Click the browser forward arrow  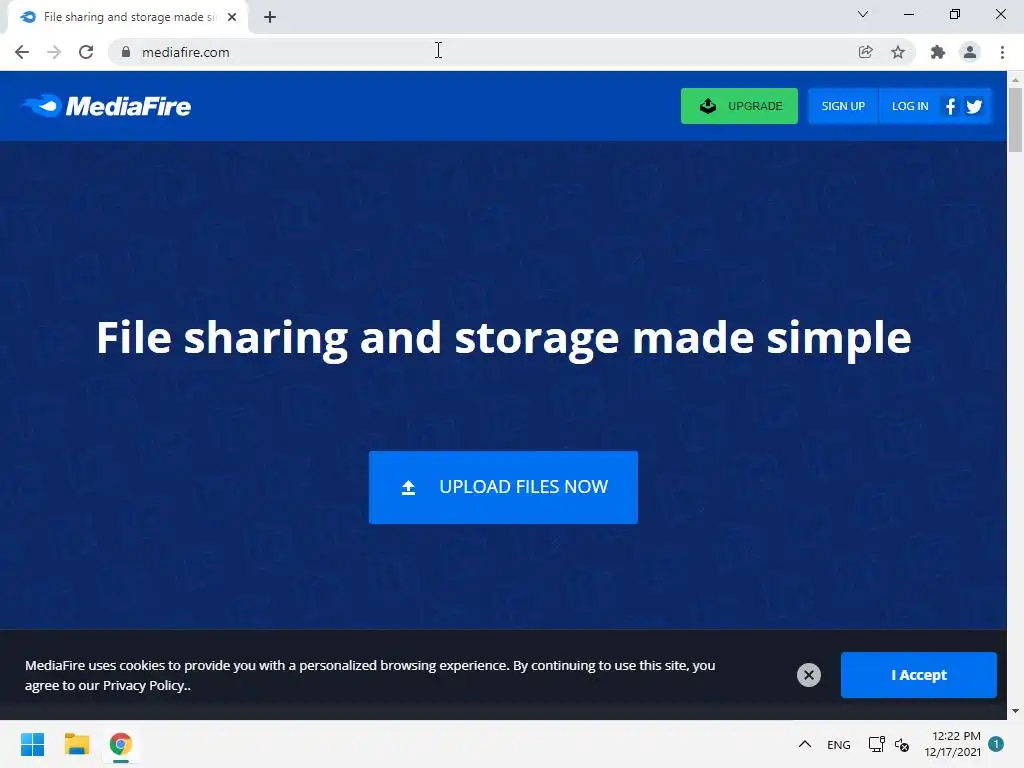(54, 52)
